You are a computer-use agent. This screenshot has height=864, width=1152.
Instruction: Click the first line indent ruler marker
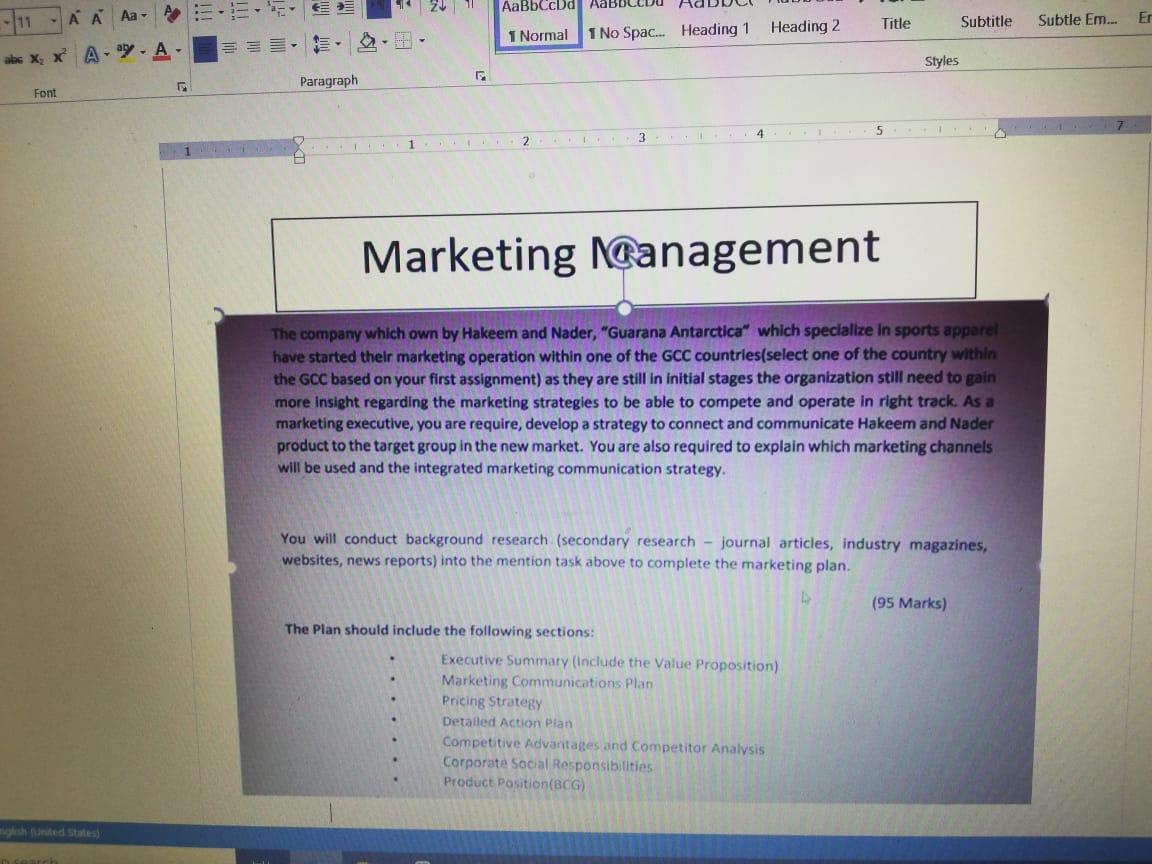pyautogui.click(x=298, y=140)
